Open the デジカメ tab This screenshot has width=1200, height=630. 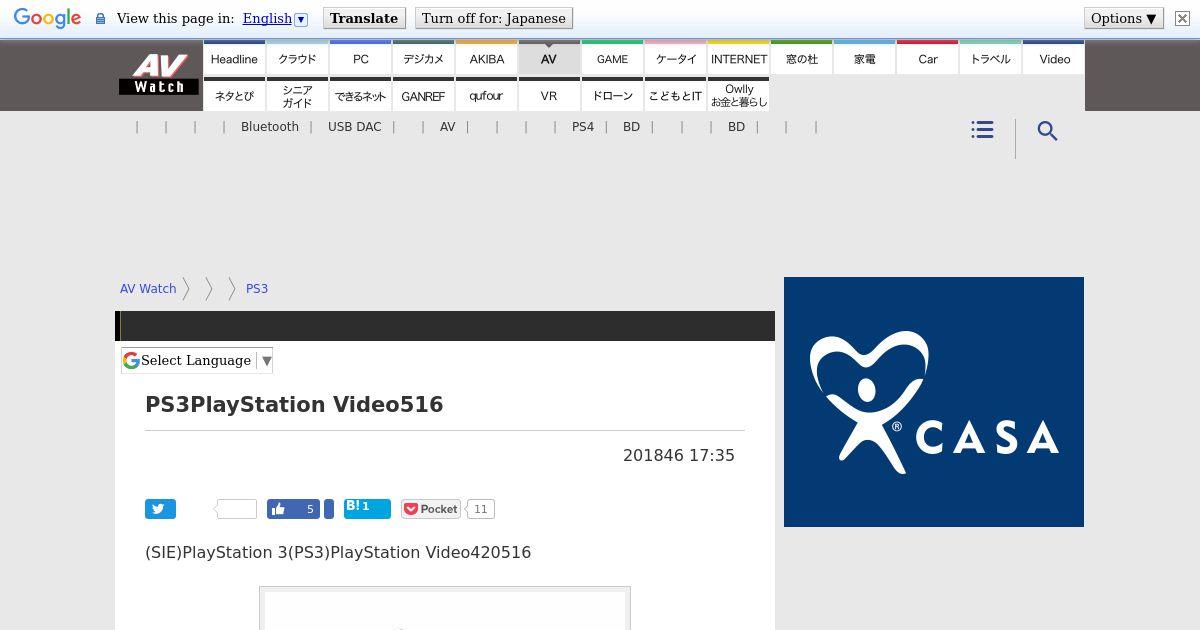pos(424,58)
